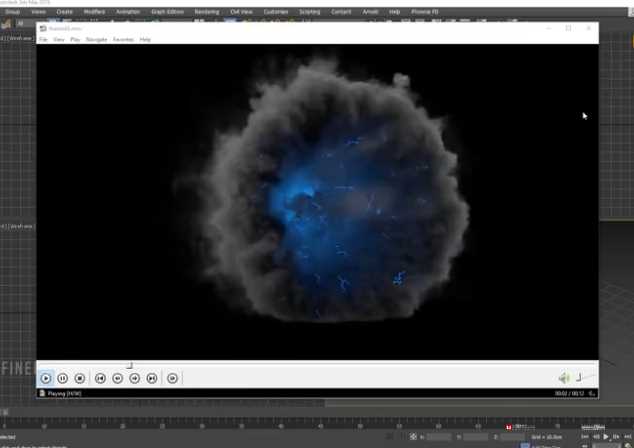Open 3ds Max Animation menu
634x448 pixels.
coord(128,12)
